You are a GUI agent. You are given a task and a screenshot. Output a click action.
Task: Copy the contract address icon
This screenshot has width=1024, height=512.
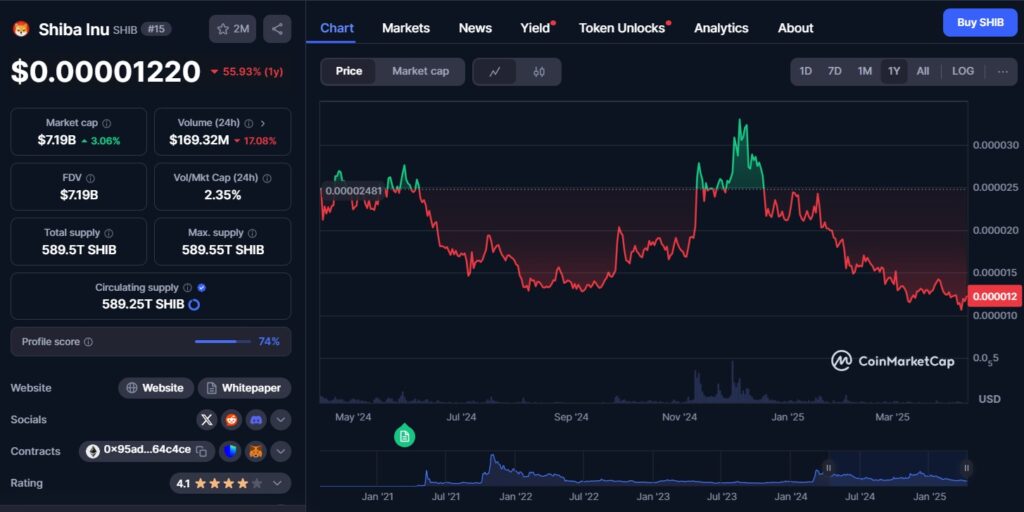[x=202, y=451]
